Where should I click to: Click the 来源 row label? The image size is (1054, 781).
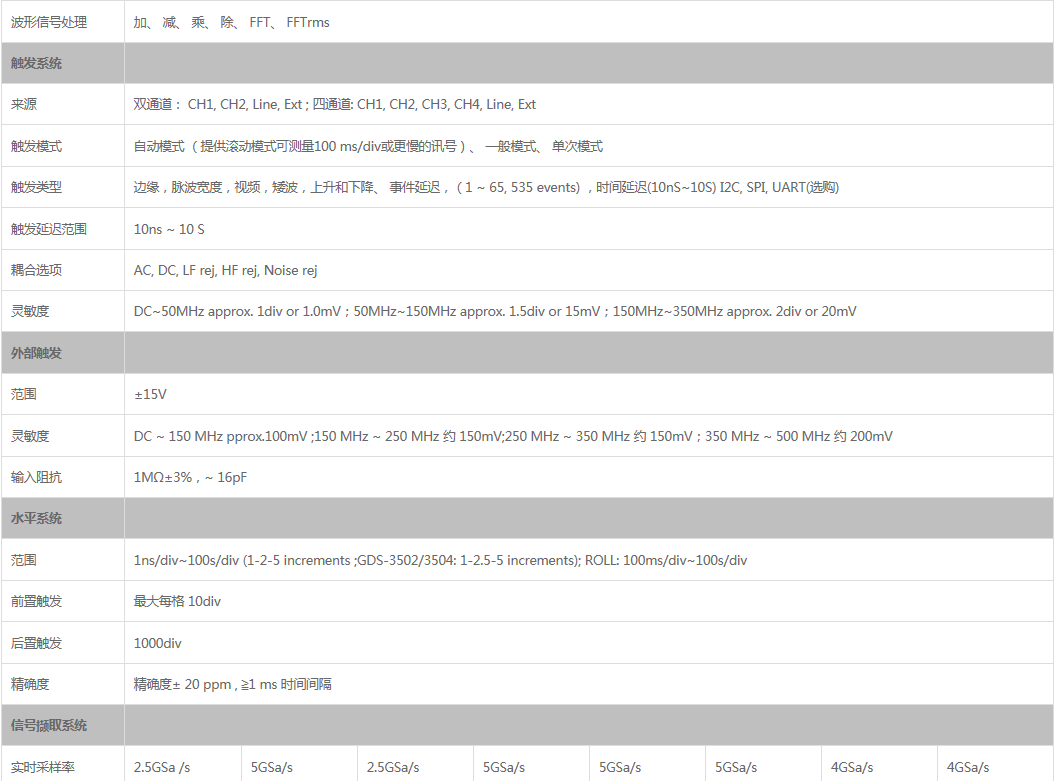[24, 104]
